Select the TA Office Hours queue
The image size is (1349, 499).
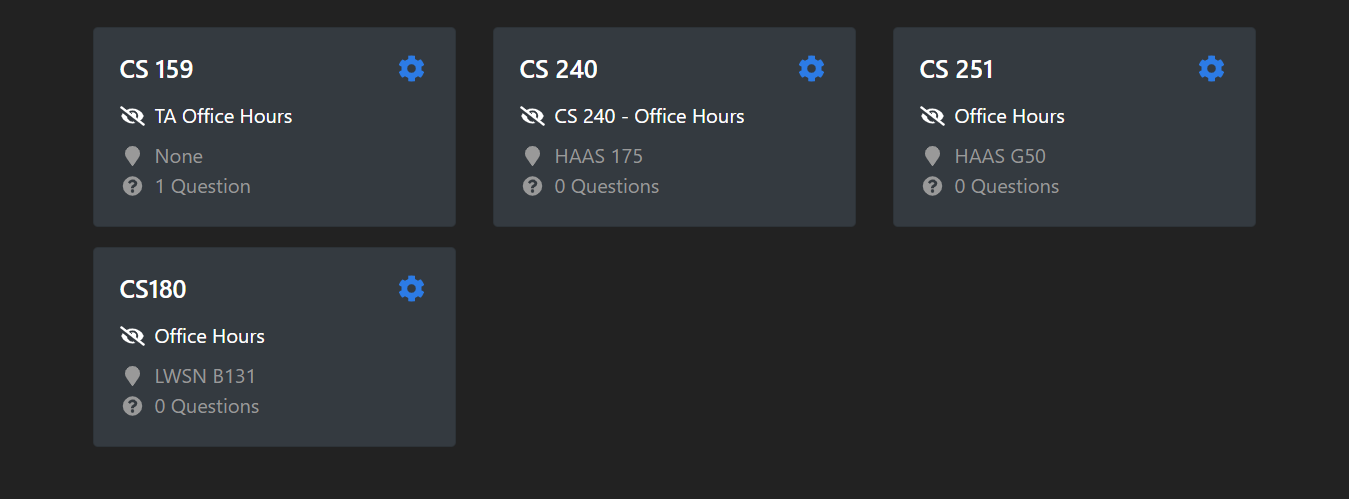pyautogui.click(x=223, y=117)
